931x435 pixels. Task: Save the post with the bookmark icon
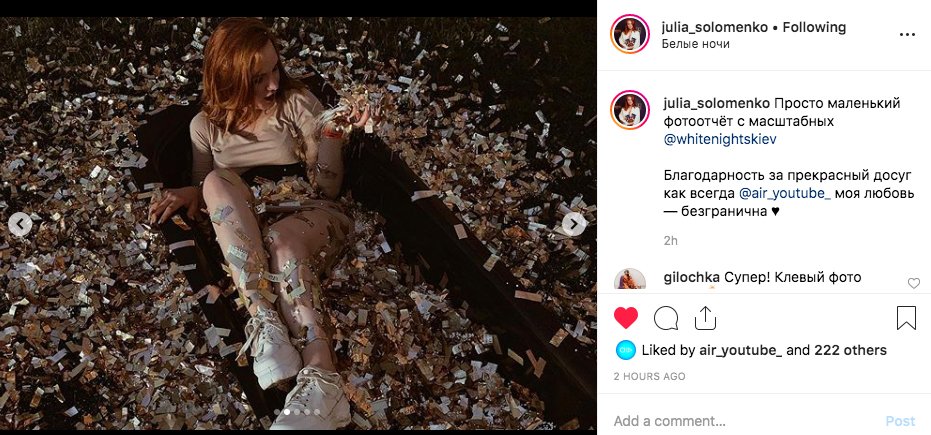pos(906,318)
